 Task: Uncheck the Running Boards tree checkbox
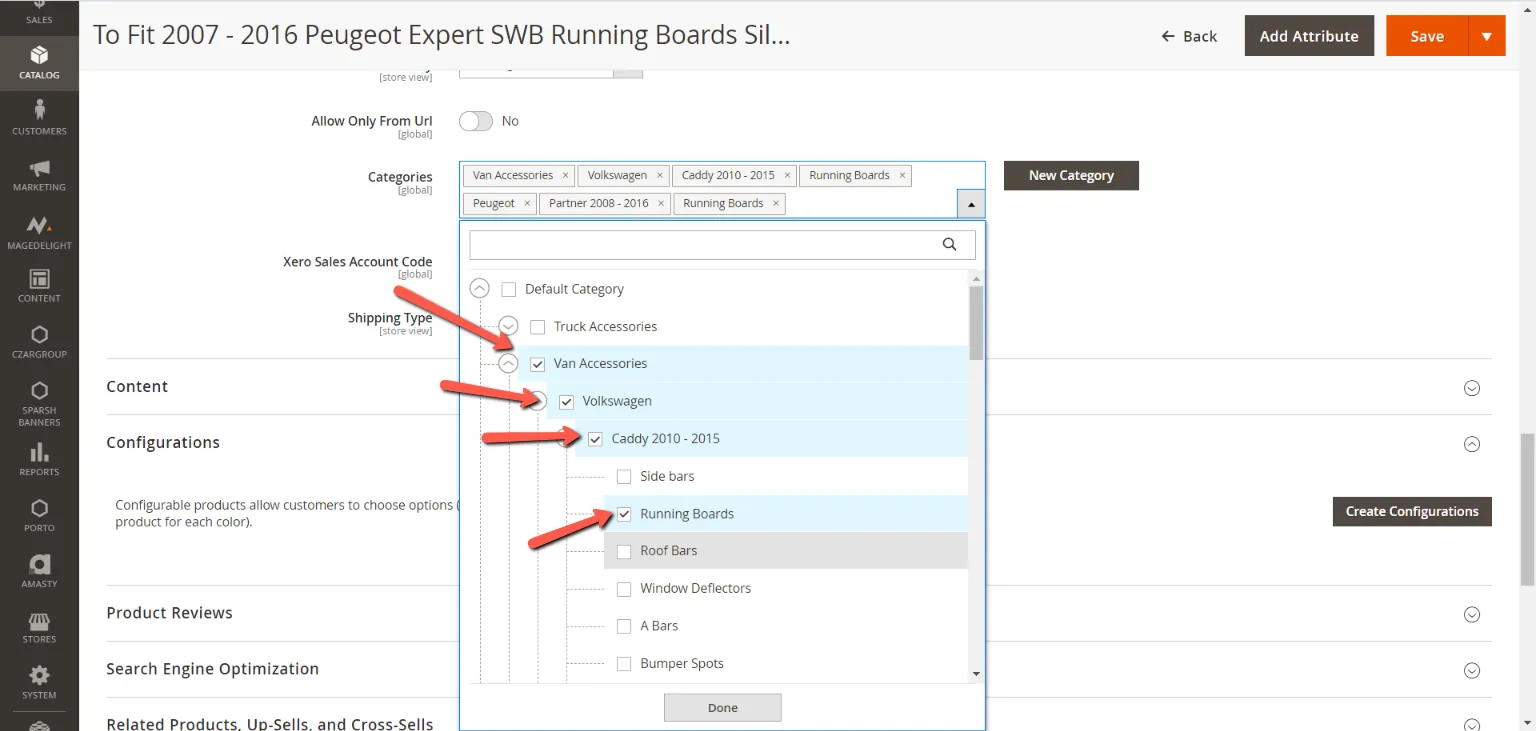[624, 514]
